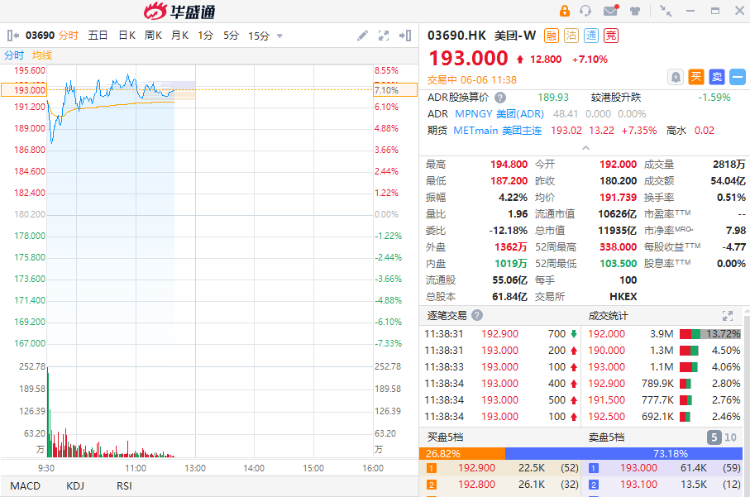Select the MACD indicator

click(x=25, y=486)
